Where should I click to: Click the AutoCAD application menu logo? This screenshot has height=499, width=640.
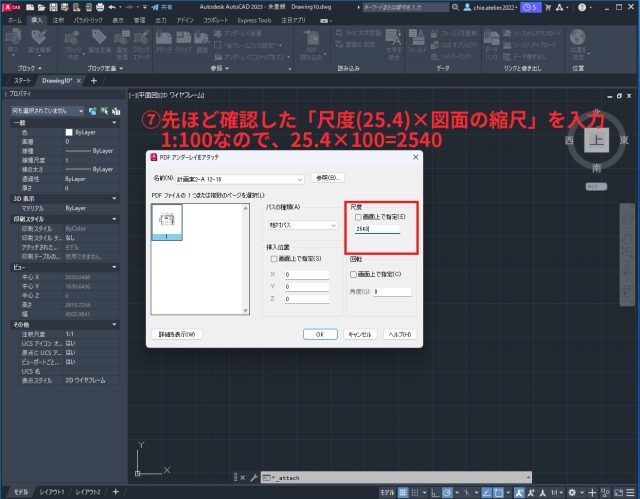10,6
